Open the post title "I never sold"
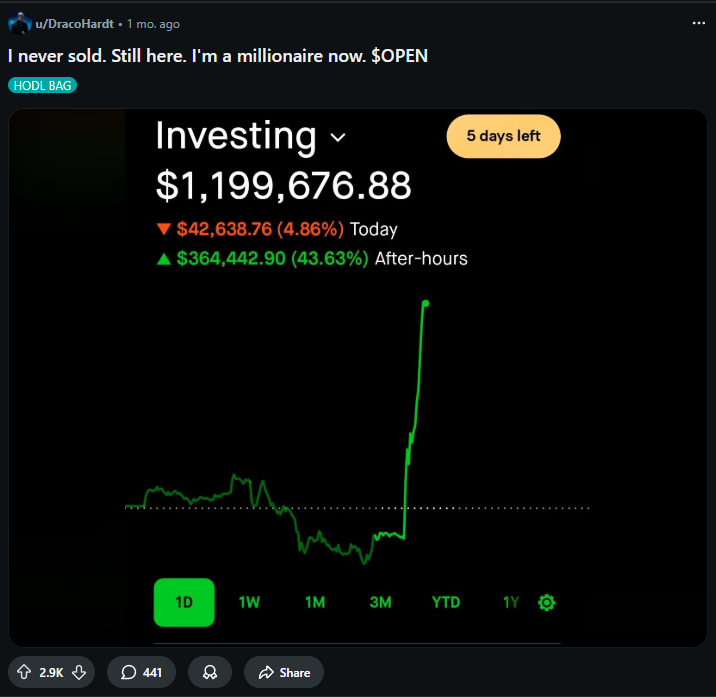Viewport: 716px width, 697px height. 218,56
